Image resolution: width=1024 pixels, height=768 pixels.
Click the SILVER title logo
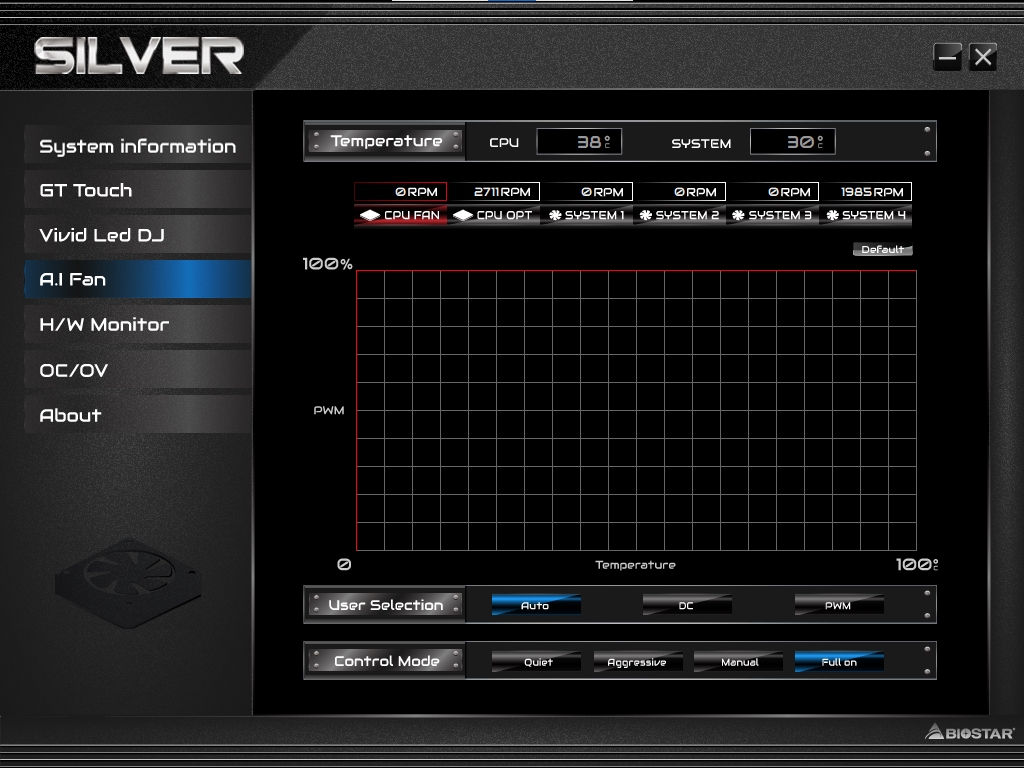(139, 56)
